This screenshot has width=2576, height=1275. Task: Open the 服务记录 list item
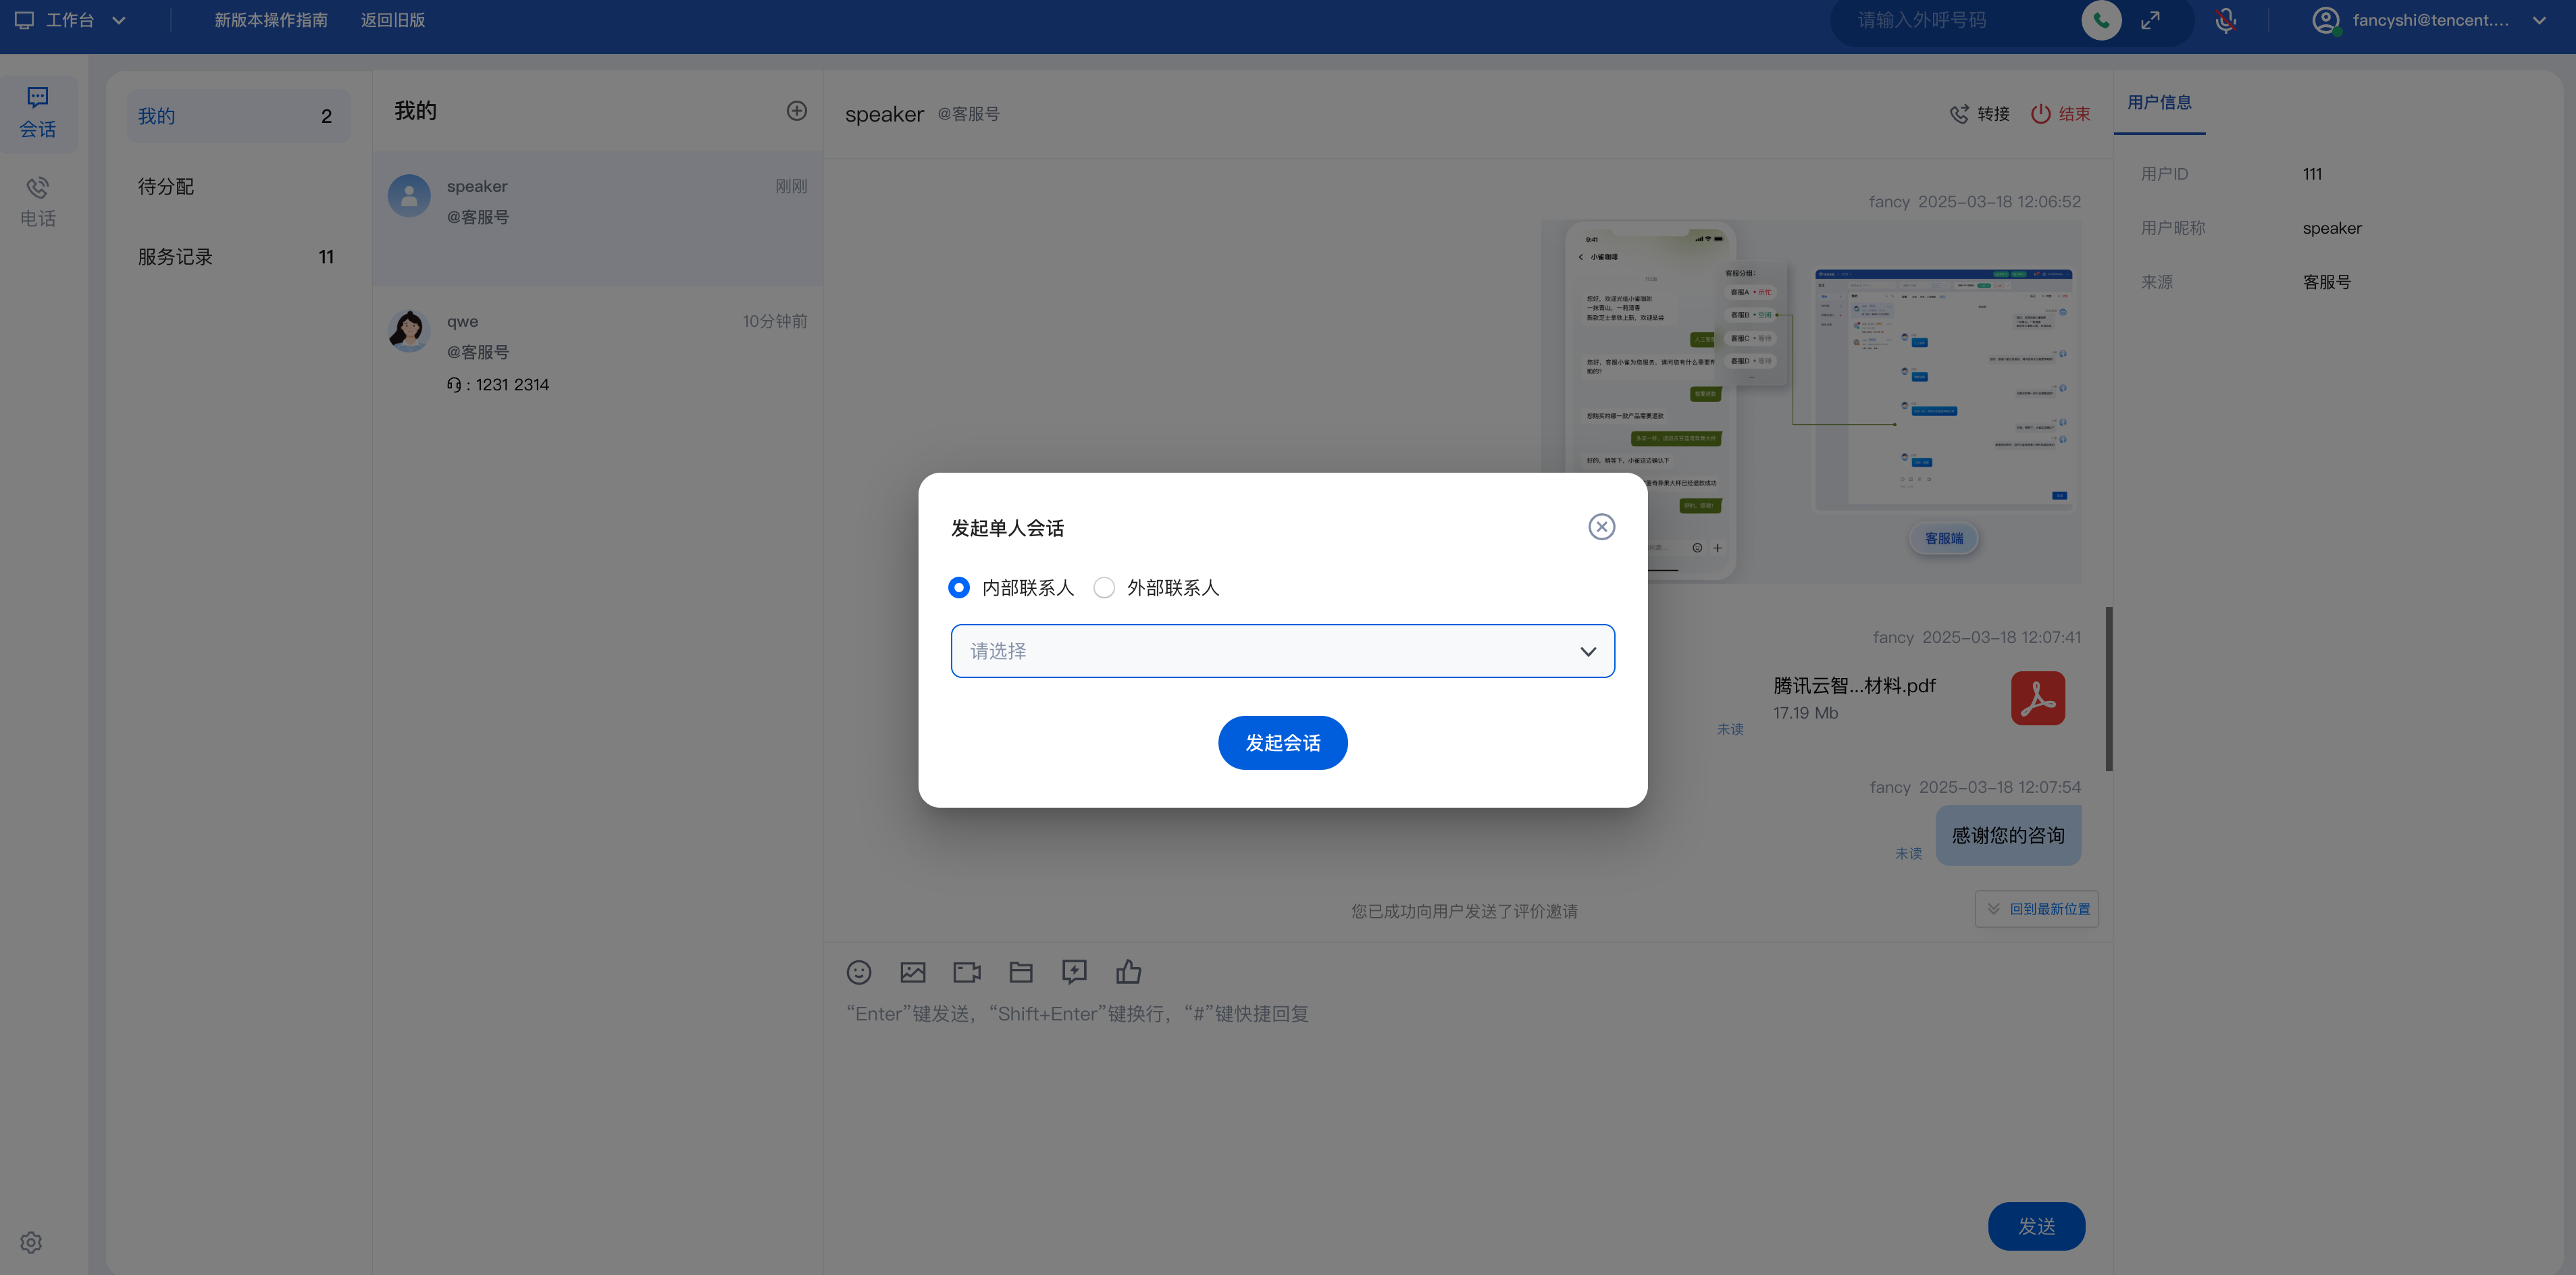(175, 257)
